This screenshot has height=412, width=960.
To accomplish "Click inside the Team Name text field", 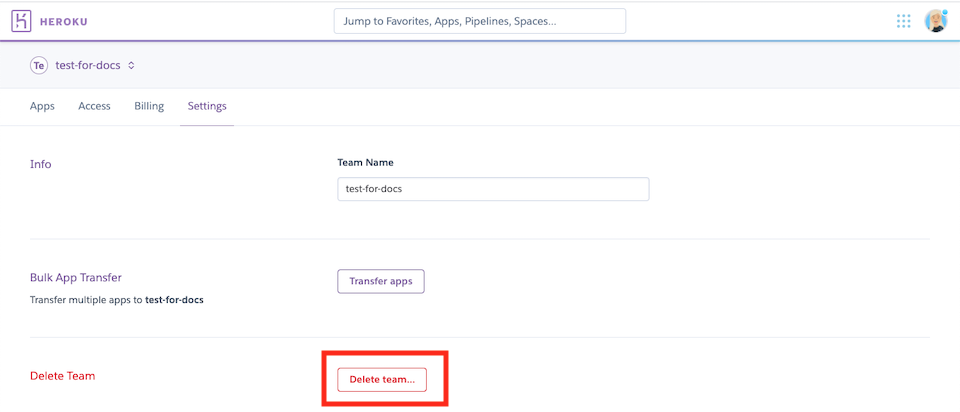I will coord(493,189).
